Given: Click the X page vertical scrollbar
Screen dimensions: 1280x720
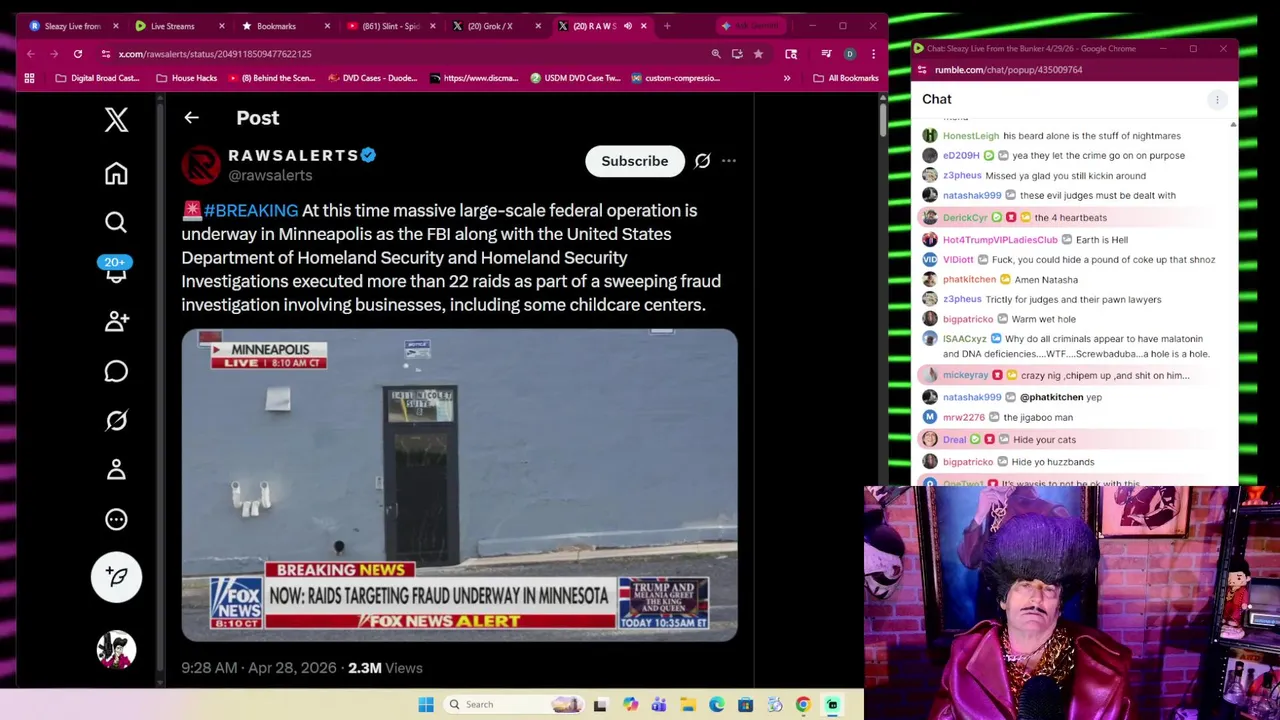Looking at the screenshot, I should click(882, 120).
